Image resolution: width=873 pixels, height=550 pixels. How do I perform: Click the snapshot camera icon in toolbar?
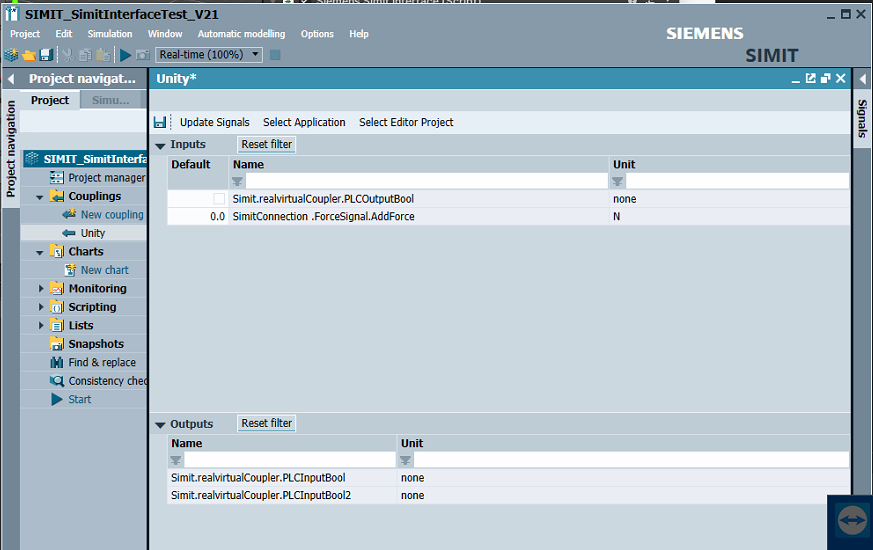point(143,55)
